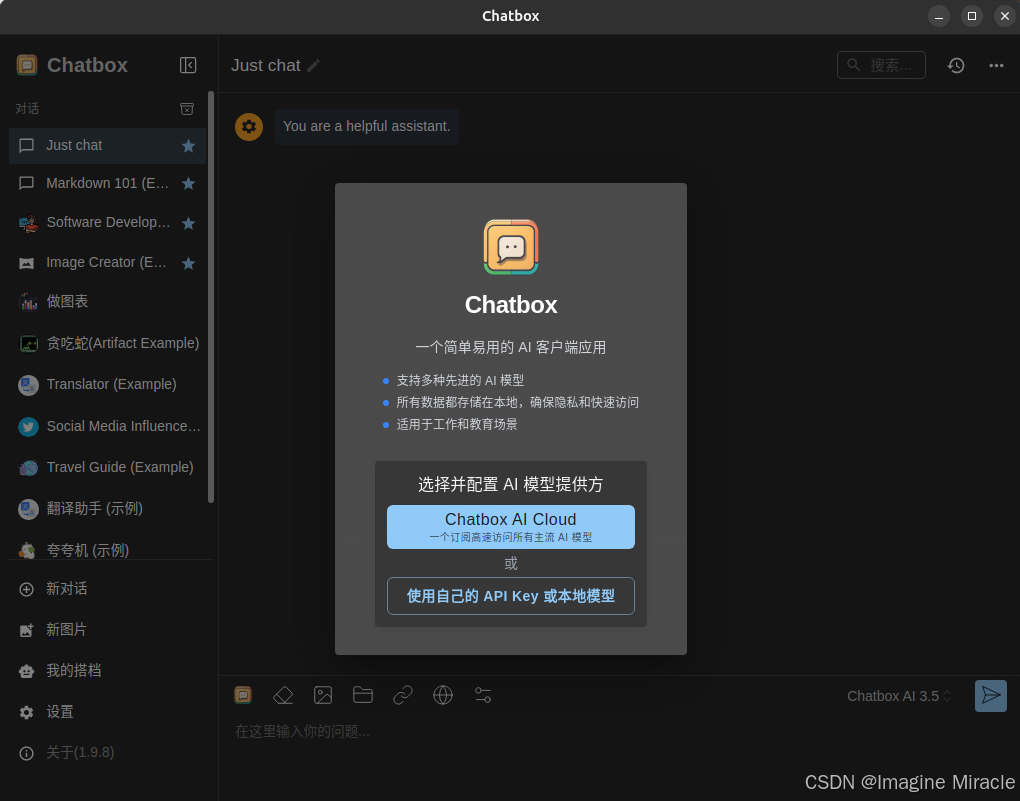Toggle the star on Markdown 101 conversation
This screenshot has height=801, width=1020.
click(188, 184)
